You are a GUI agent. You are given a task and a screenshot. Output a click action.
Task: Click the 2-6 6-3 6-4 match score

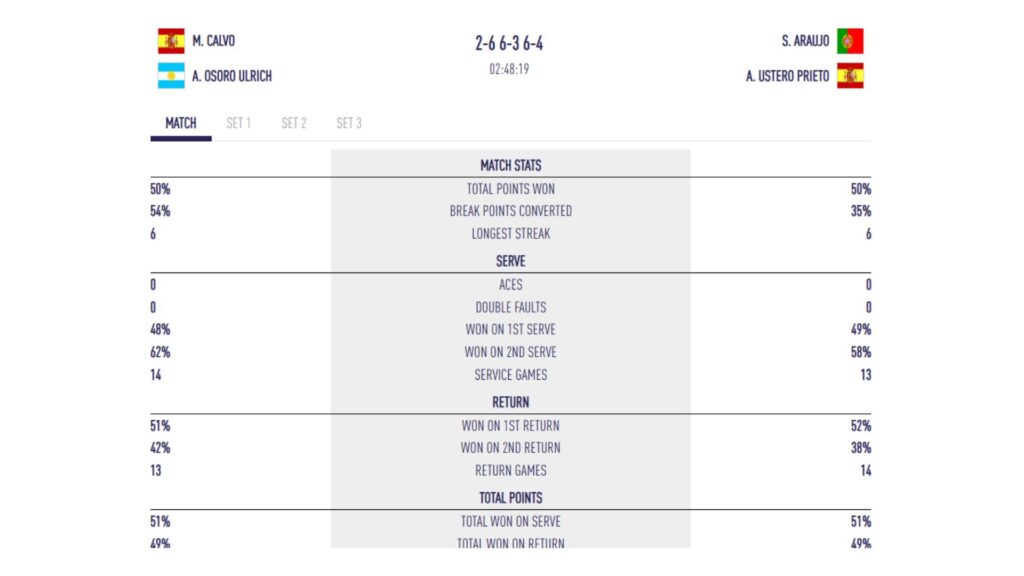click(509, 43)
